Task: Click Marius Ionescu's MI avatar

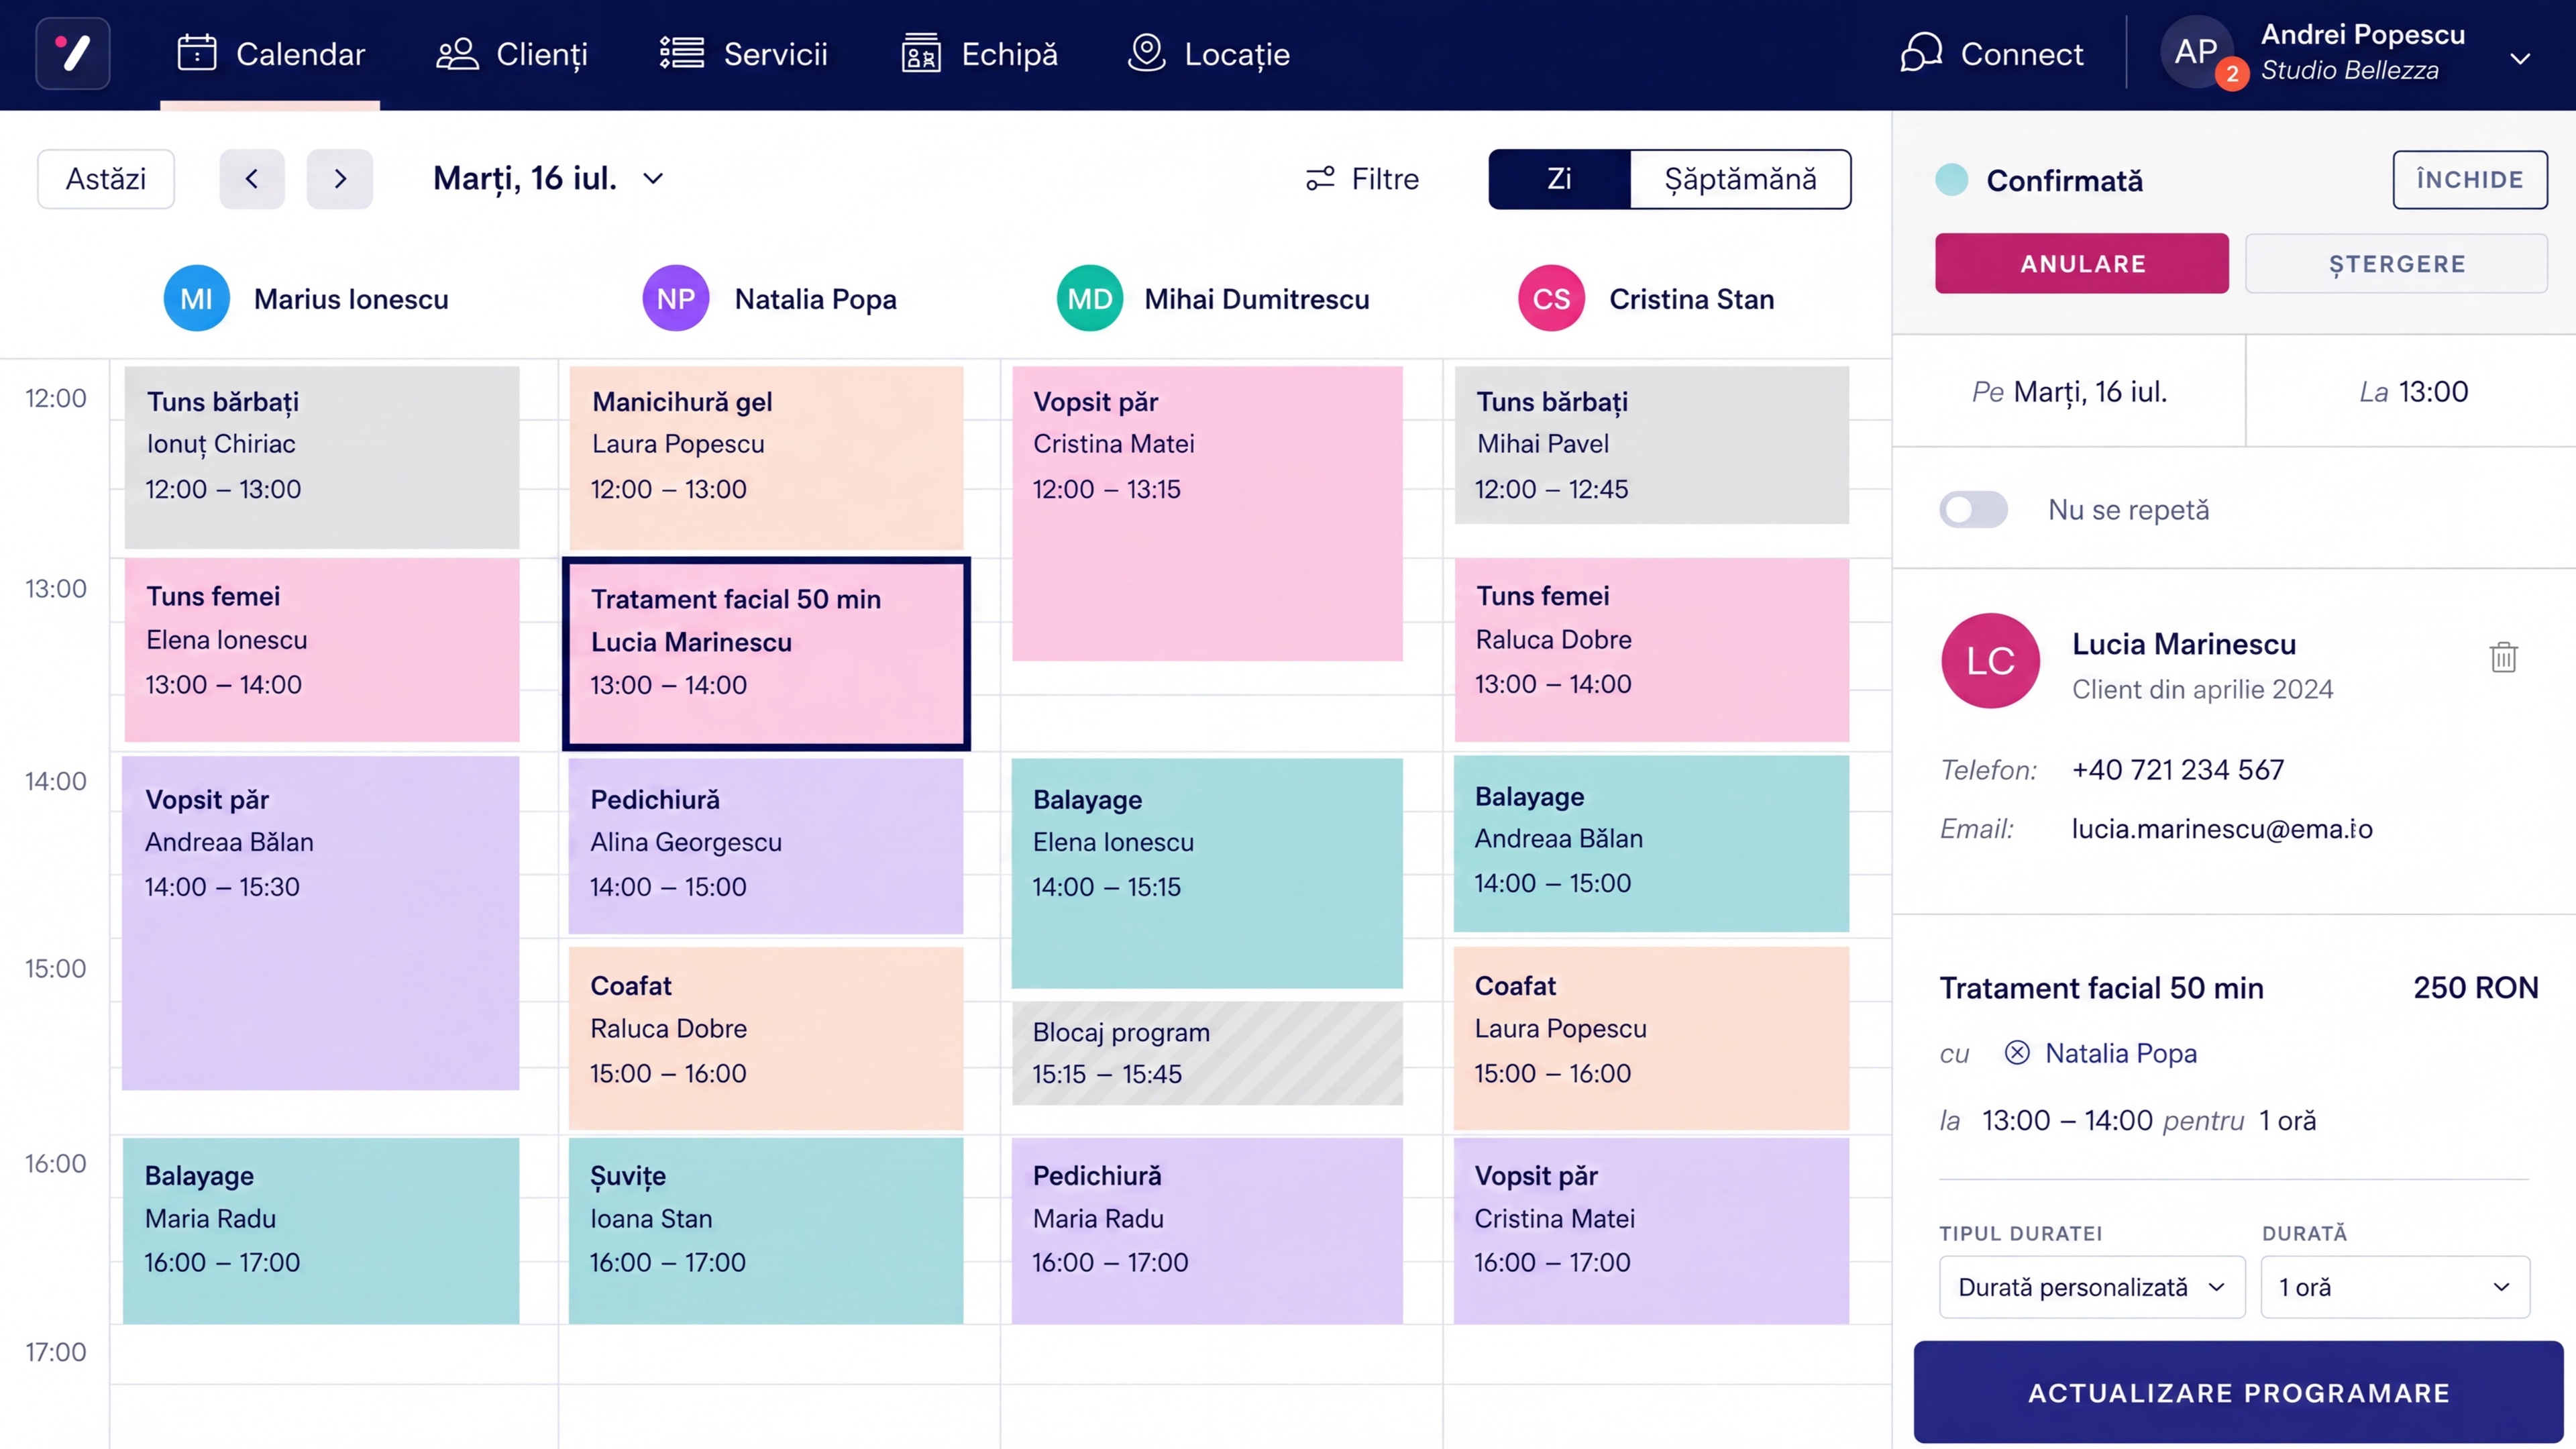Action: tap(196, 298)
